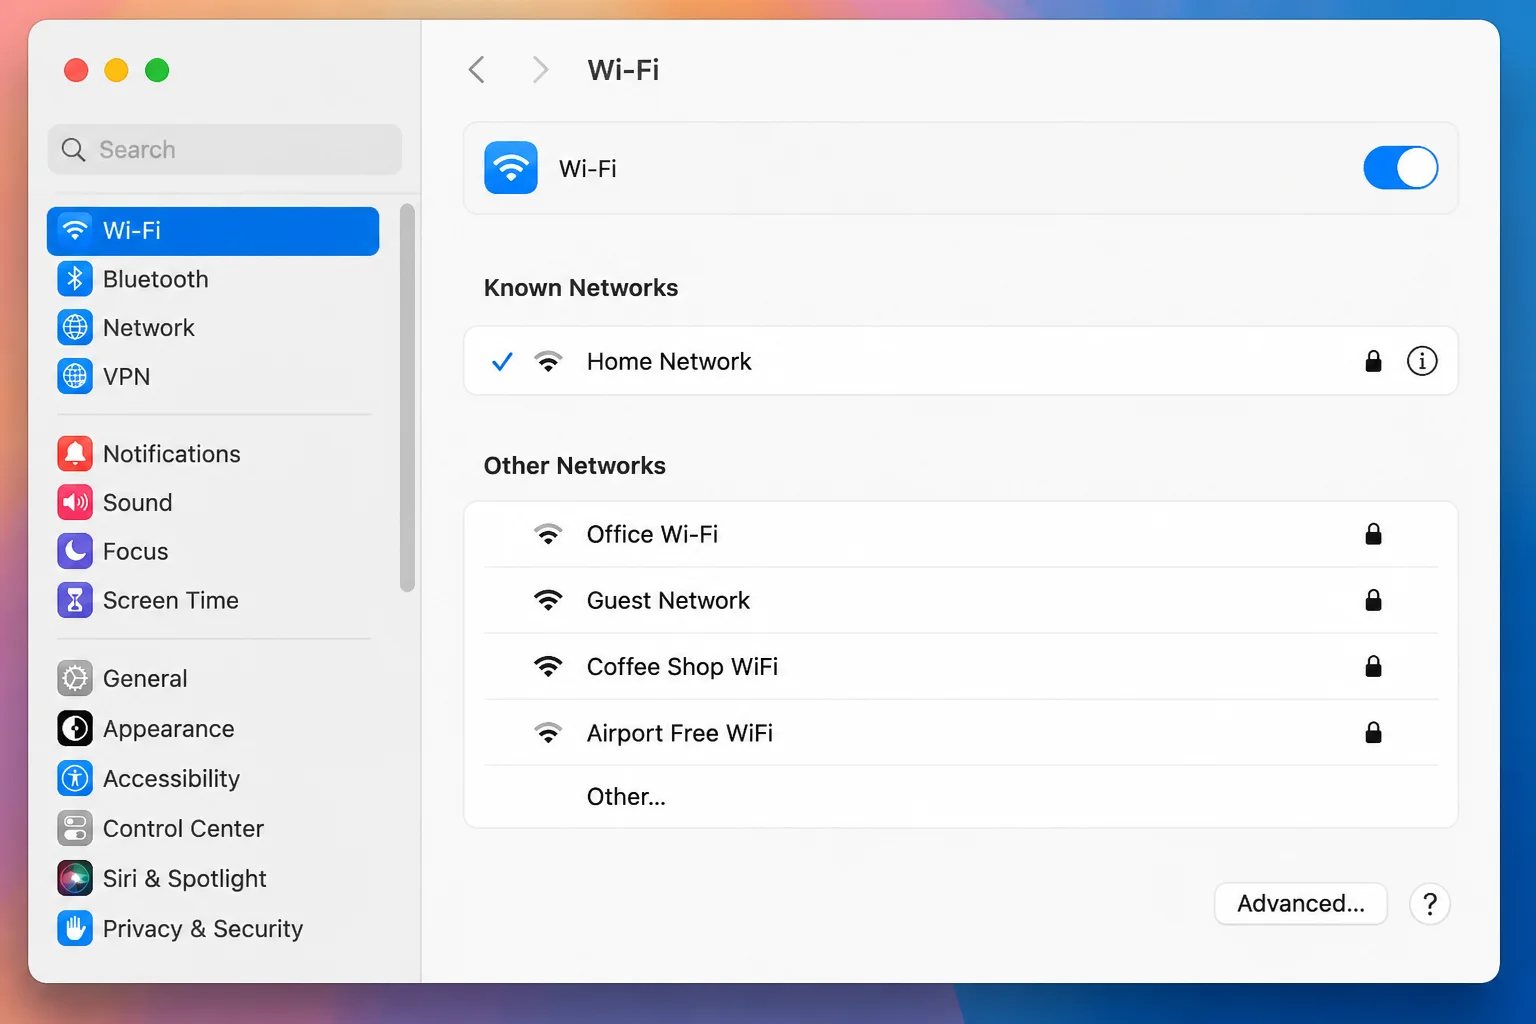Click the signal icon beside Coffee Shop WiFi
The width and height of the screenshot is (1536, 1024).
point(548,666)
